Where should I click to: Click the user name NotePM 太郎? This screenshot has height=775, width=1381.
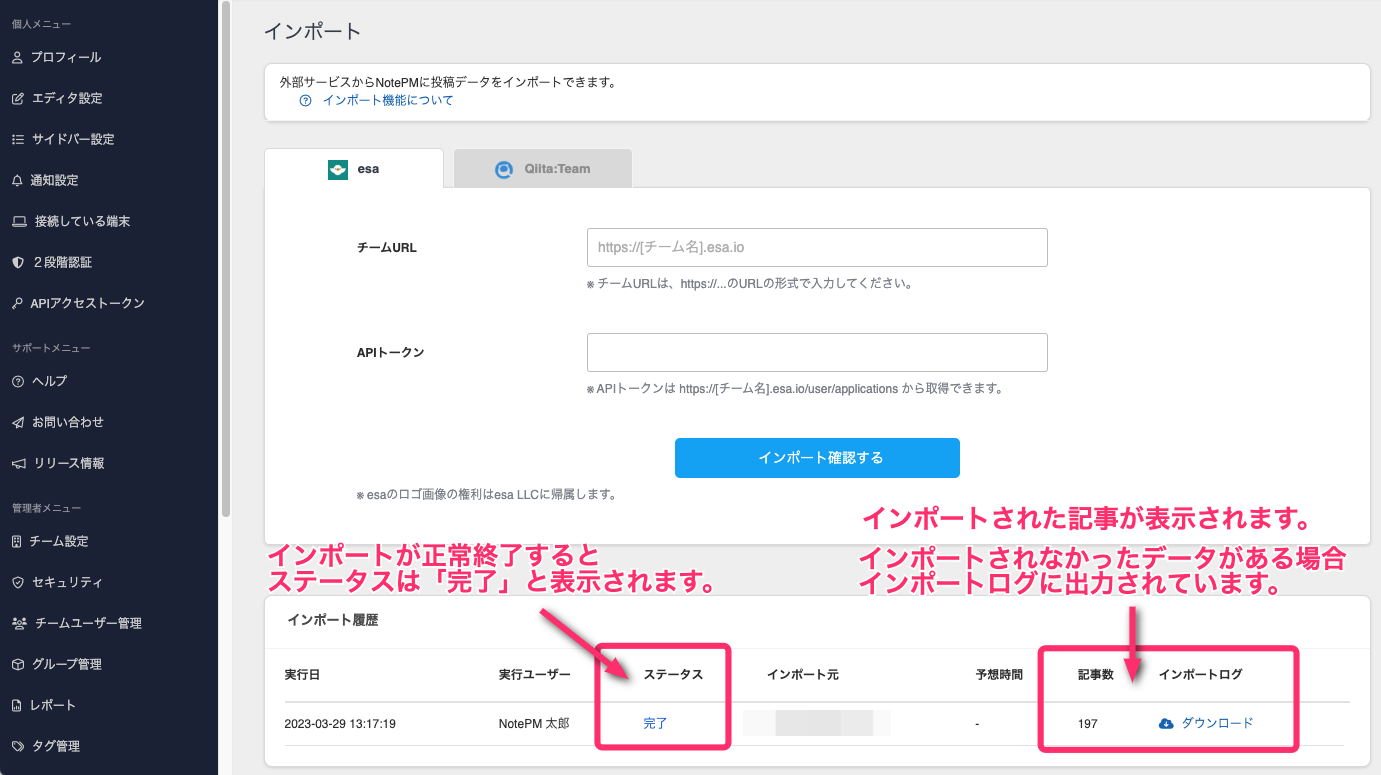click(534, 724)
